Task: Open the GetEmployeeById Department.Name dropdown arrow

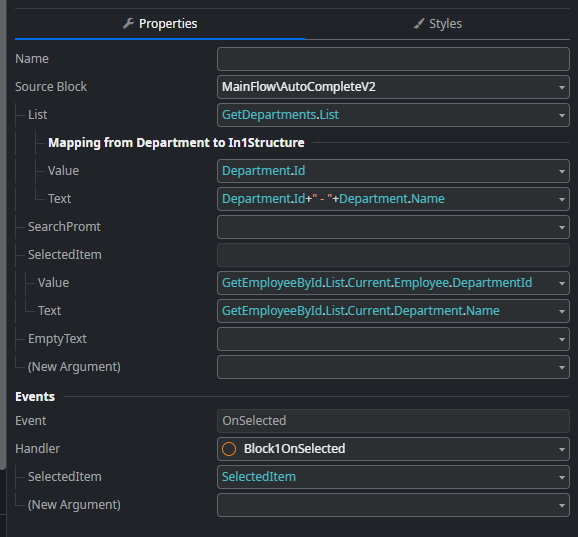Action: (562, 311)
